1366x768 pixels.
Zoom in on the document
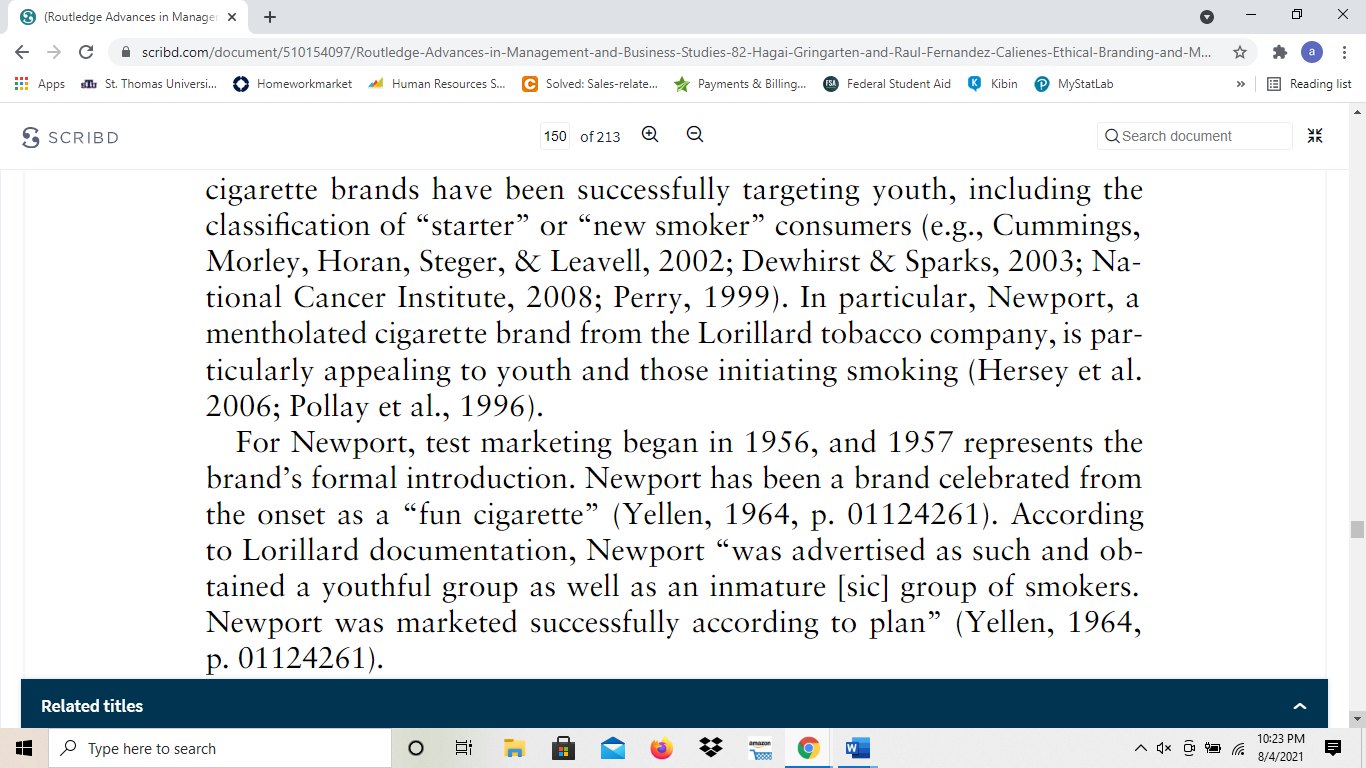coord(650,135)
